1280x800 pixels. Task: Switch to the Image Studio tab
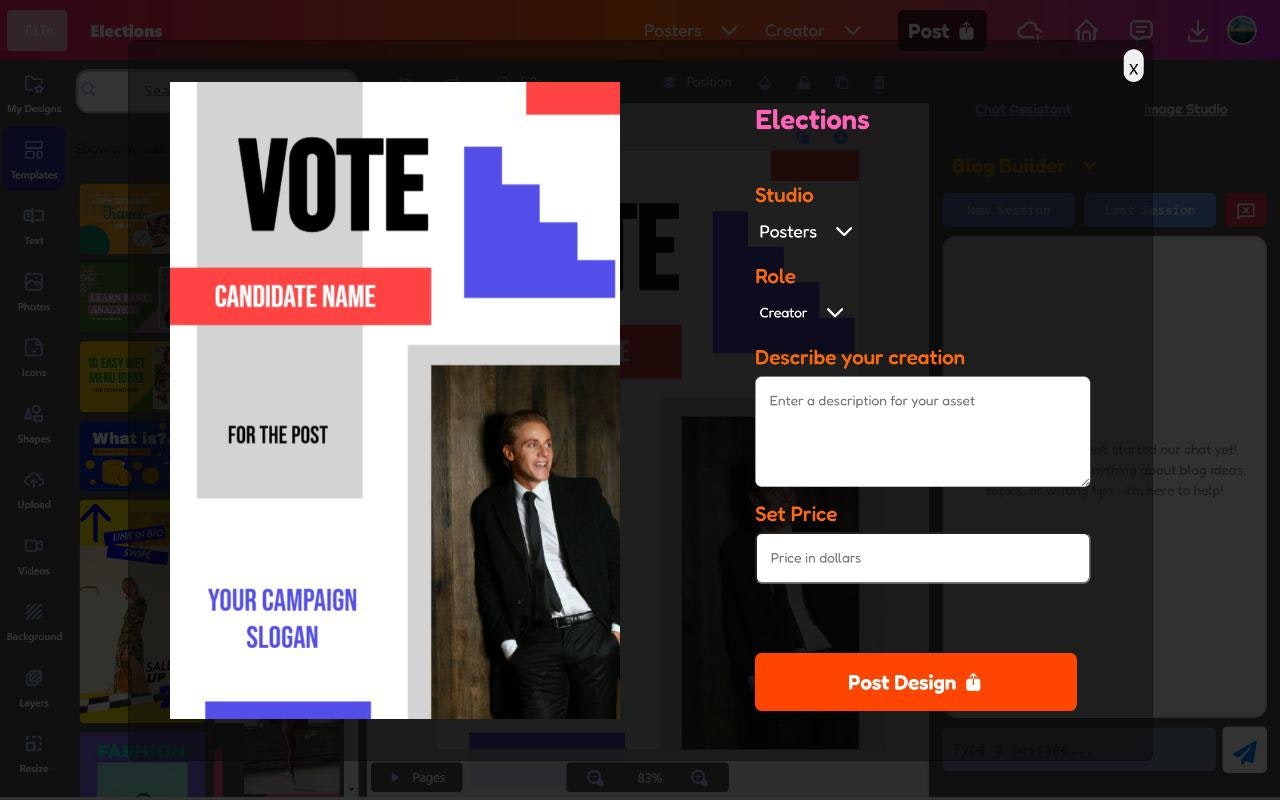coord(1185,109)
